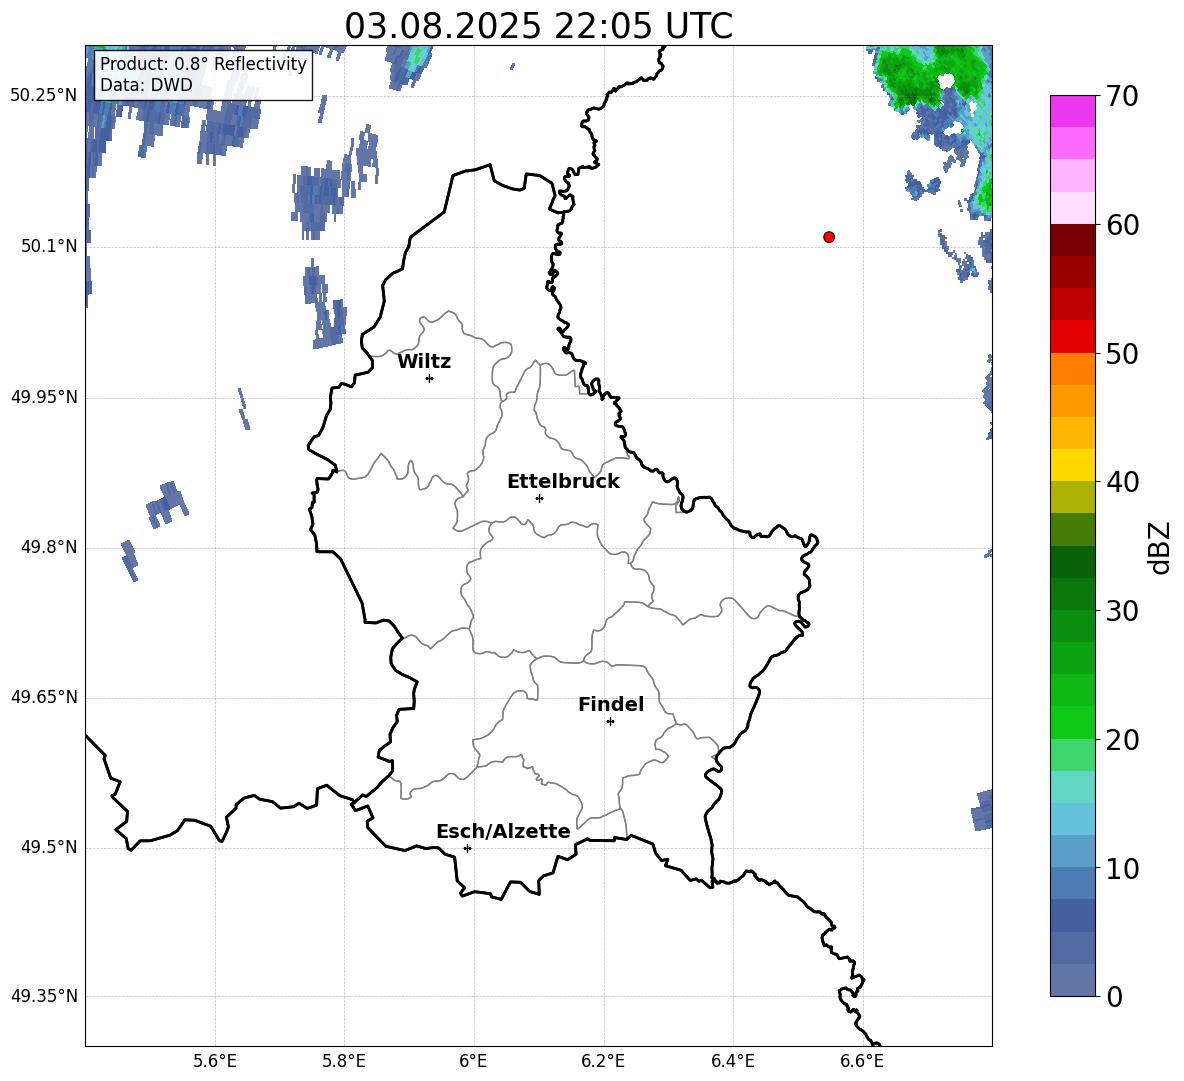Click the Esch/Alzette station cross marker
1184x1081 pixels.
[x=467, y=848]
